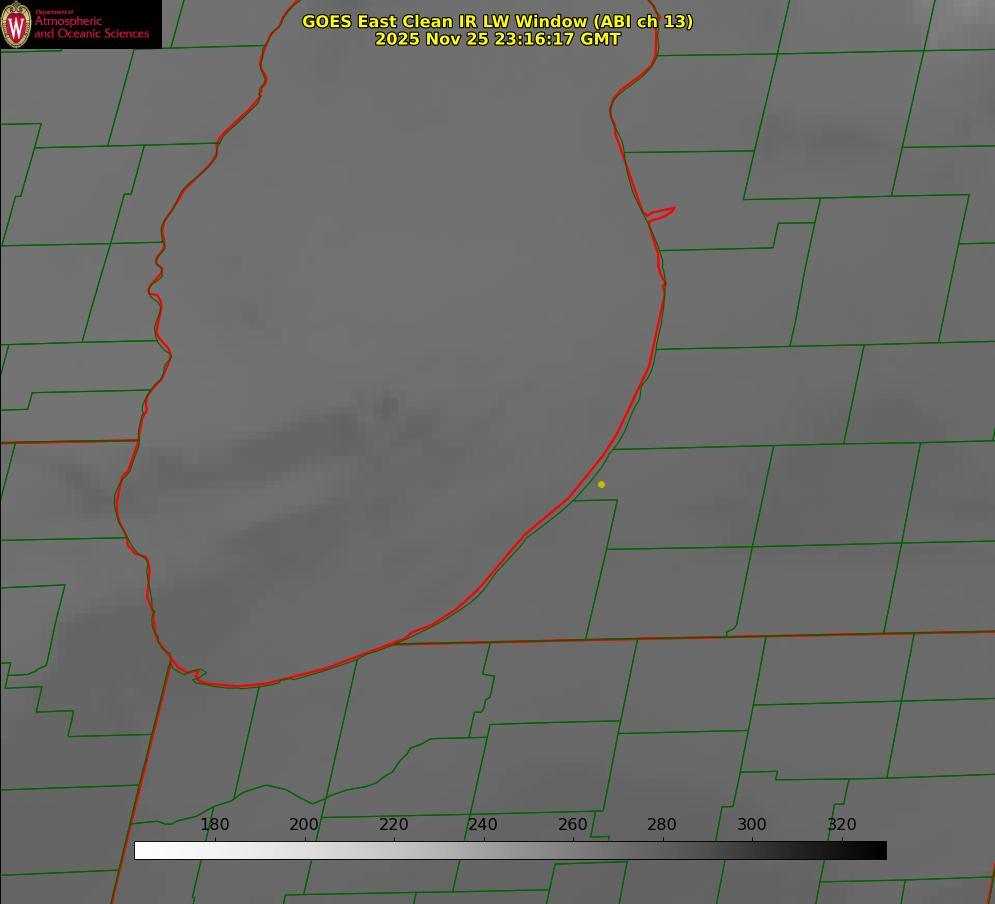
Task: Click the 2025 Nov 25 23:16:17 GMT timestamp
Action: click(x=498, y=39)
